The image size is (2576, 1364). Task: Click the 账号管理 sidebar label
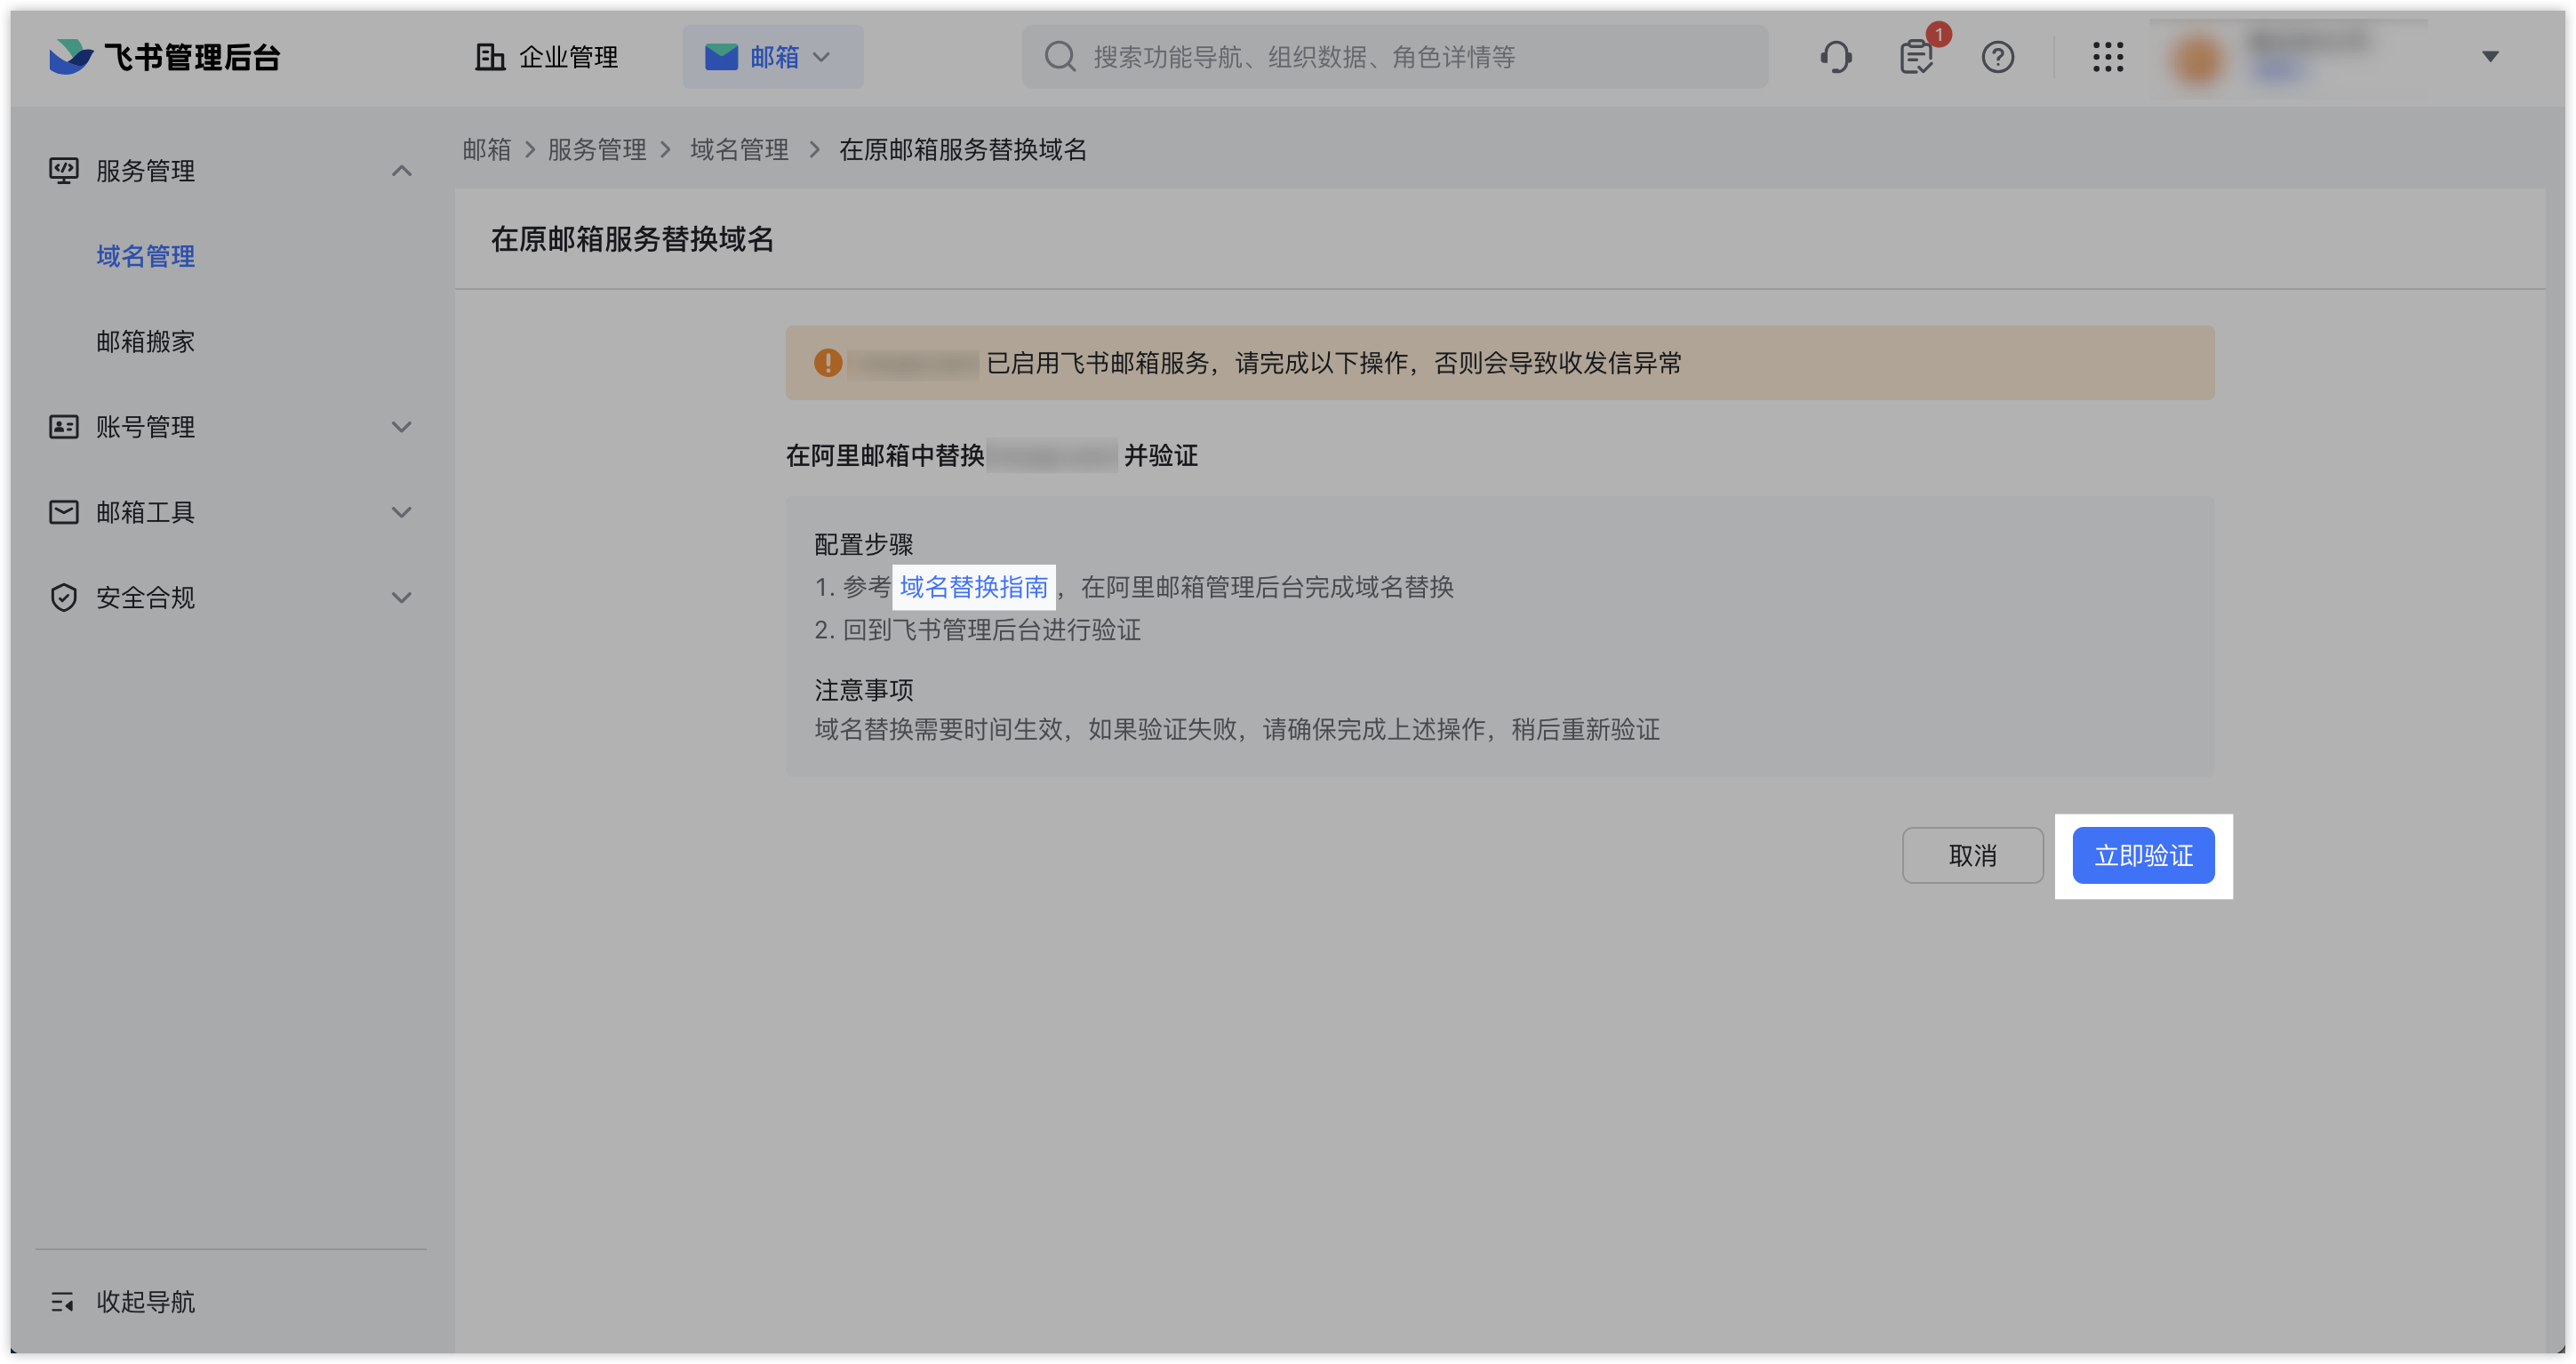146,427
